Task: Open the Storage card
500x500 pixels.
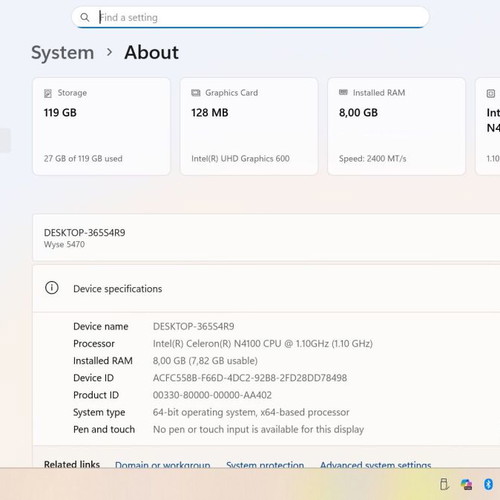Action: (101, 126)
